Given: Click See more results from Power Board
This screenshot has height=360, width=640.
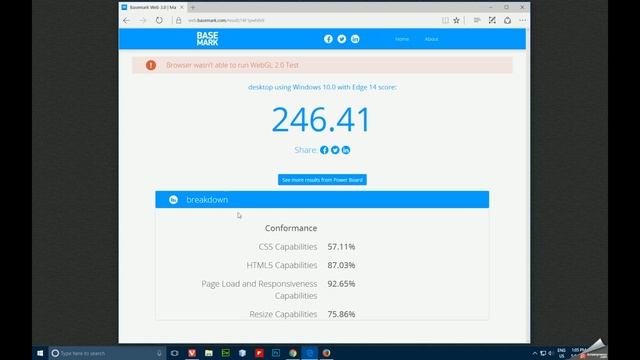Looking at the screenshot, I should [322, 180].
